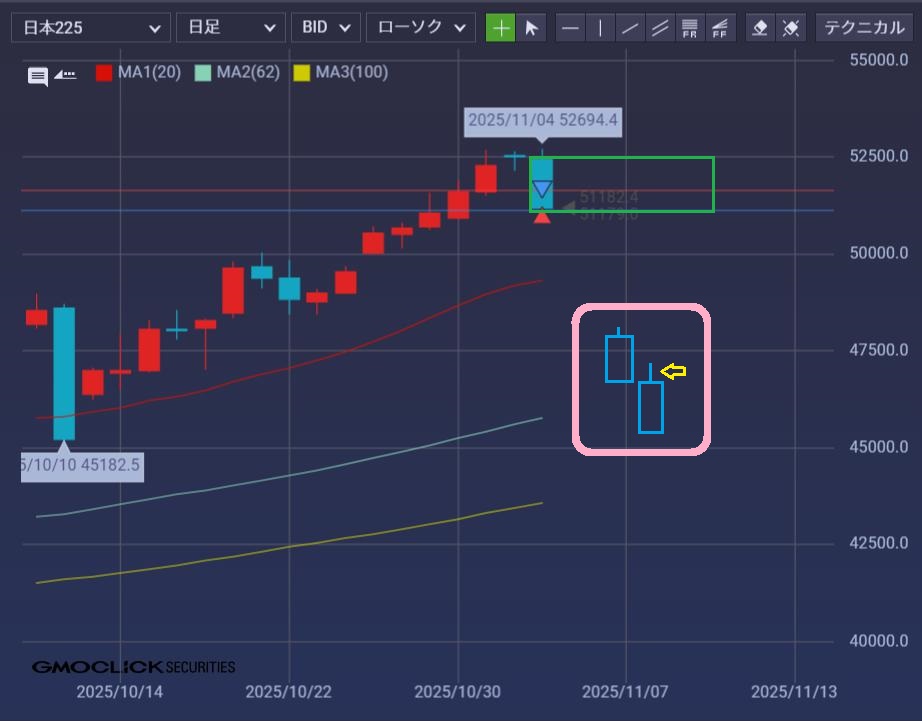Screen dimensions: 922x721
Task: Select the Fibonacci fan FF tool
Action: 719,27
